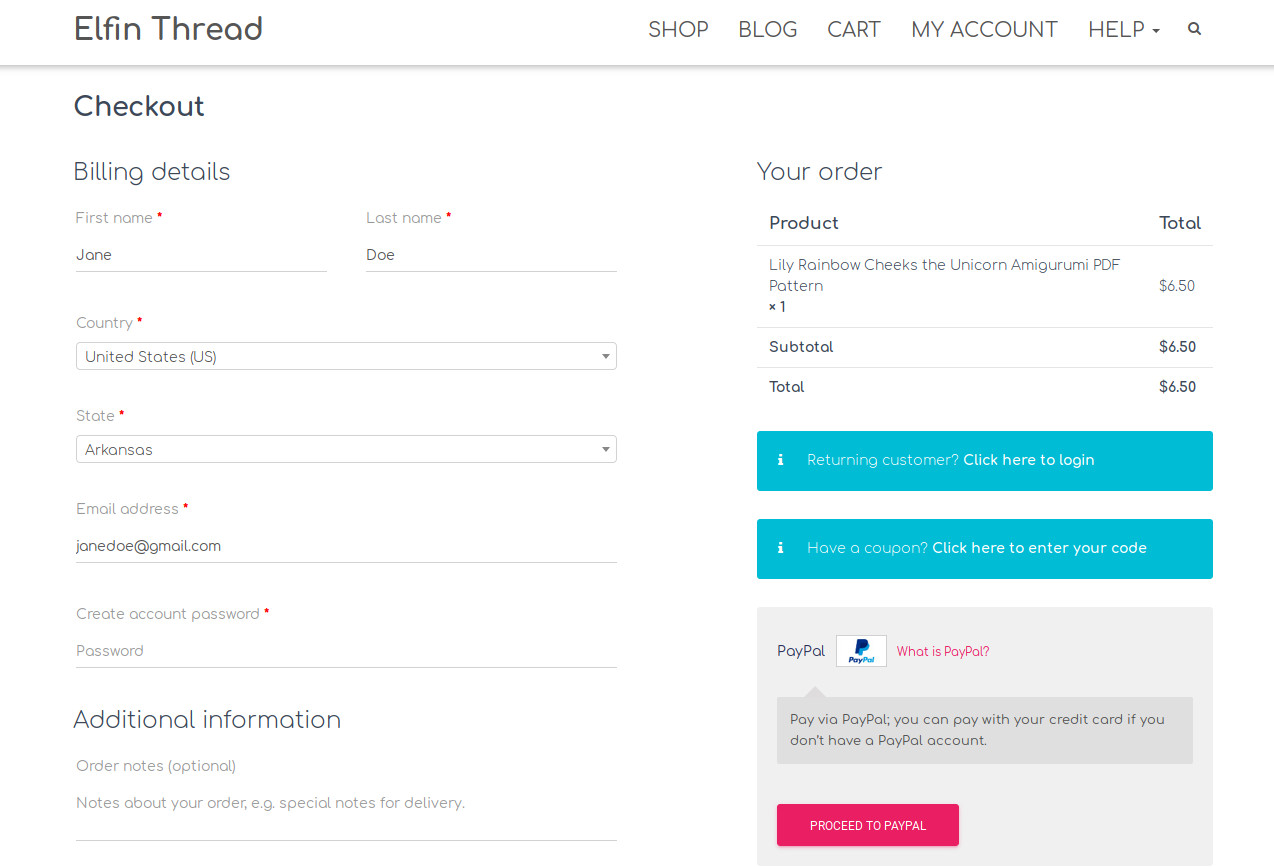Click the Subtotal row label
This screenshot has width=1274, height=867.
coord(801,347)
